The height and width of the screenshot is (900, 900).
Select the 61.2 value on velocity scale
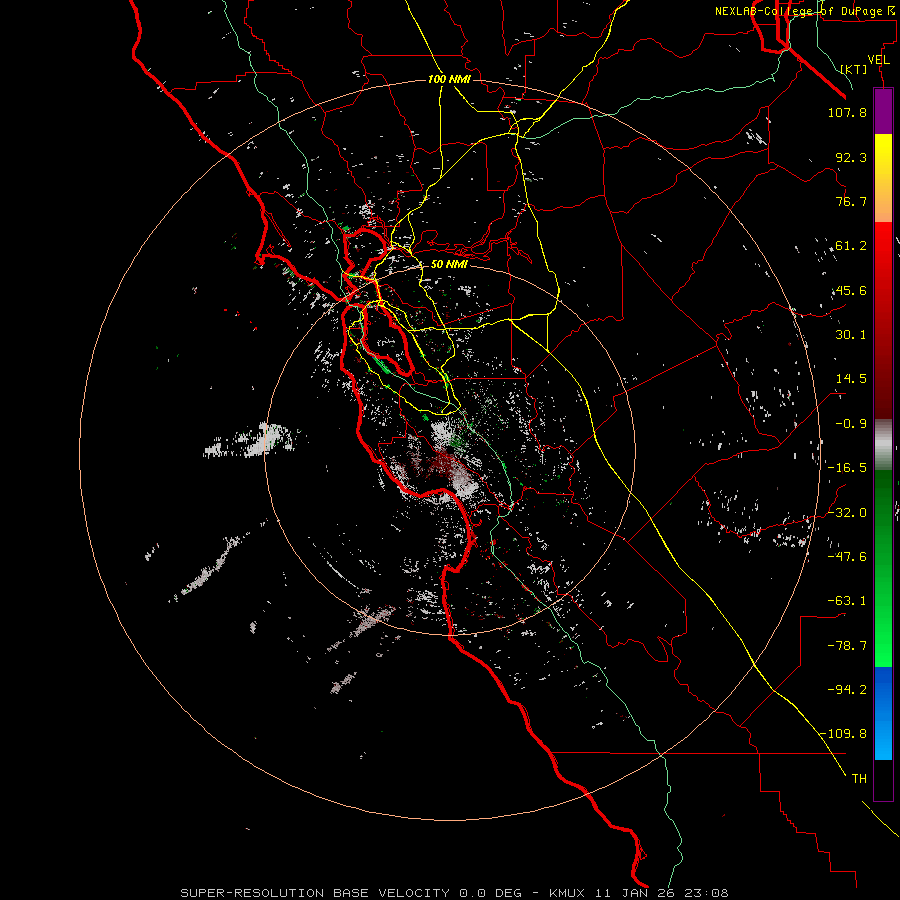[851, 246]
